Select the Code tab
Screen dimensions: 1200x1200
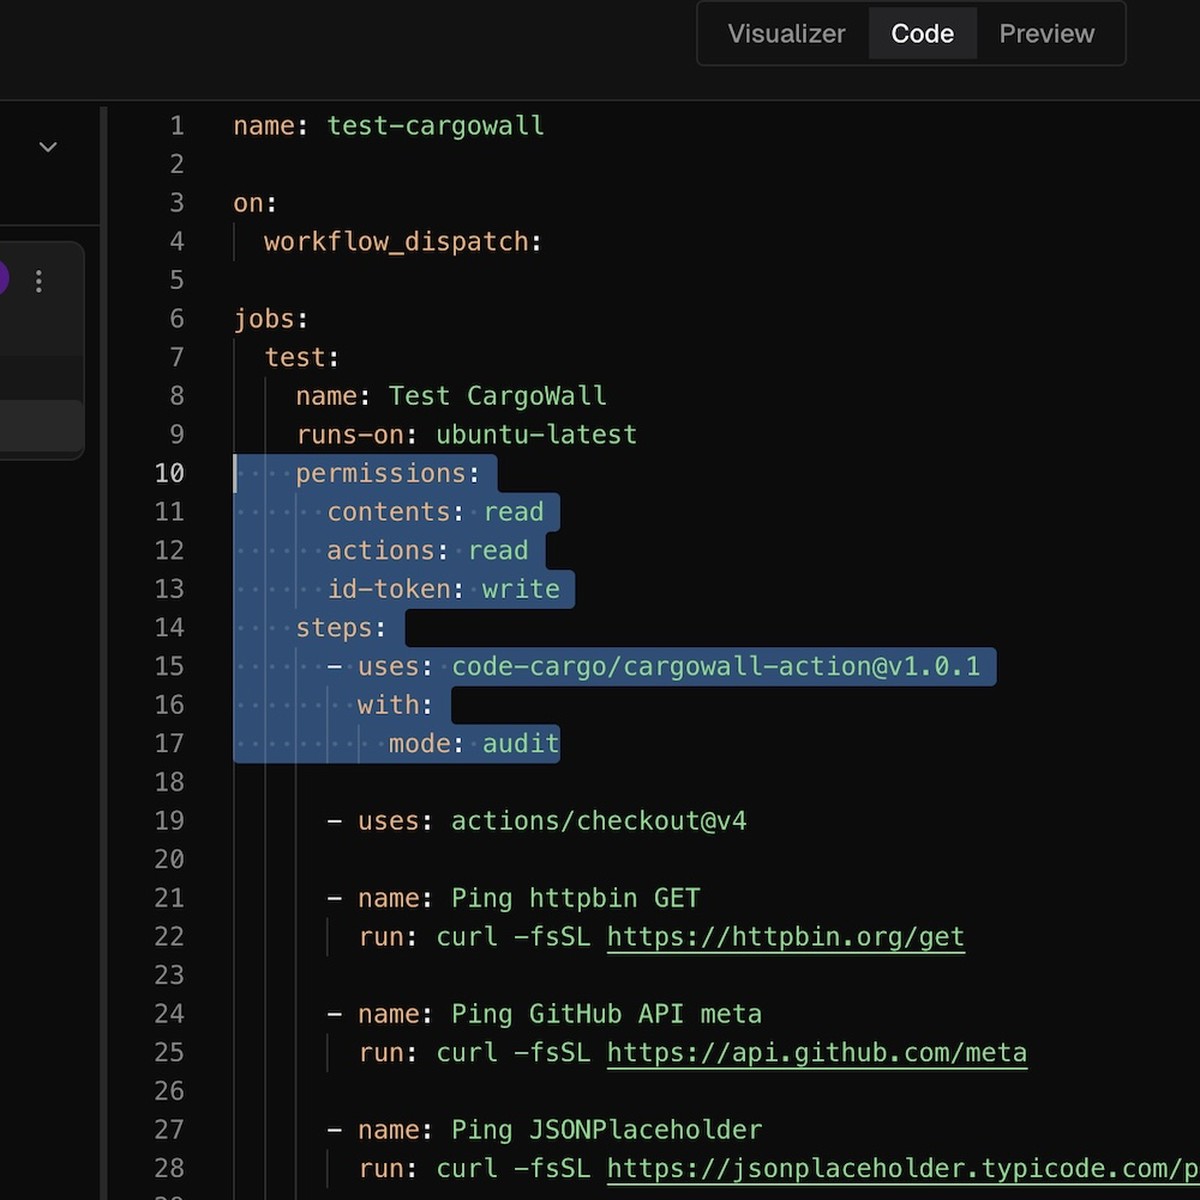point(922,34)
